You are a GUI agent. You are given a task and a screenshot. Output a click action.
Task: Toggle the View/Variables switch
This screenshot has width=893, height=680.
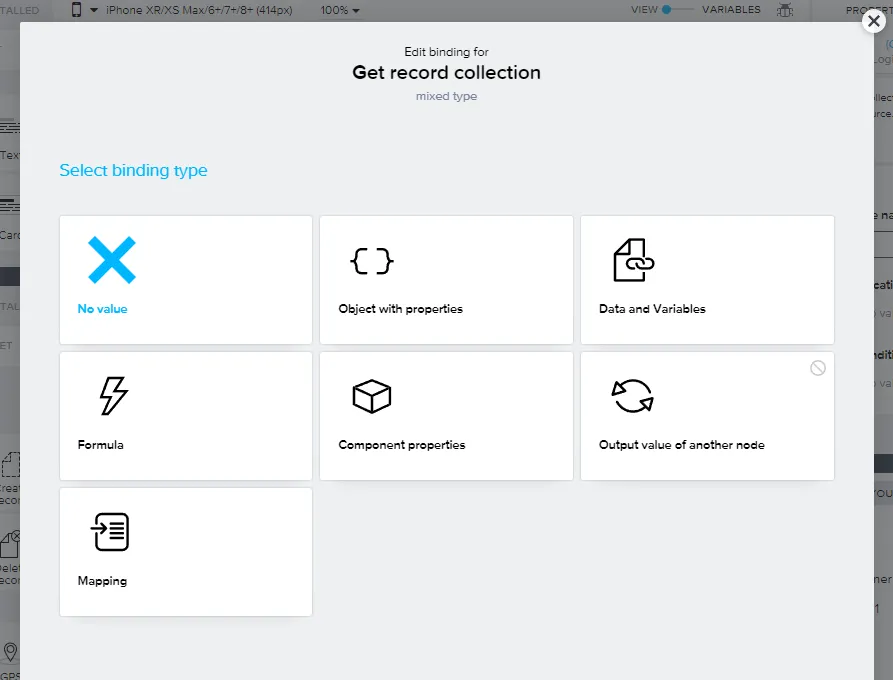[x=678, y=10]
